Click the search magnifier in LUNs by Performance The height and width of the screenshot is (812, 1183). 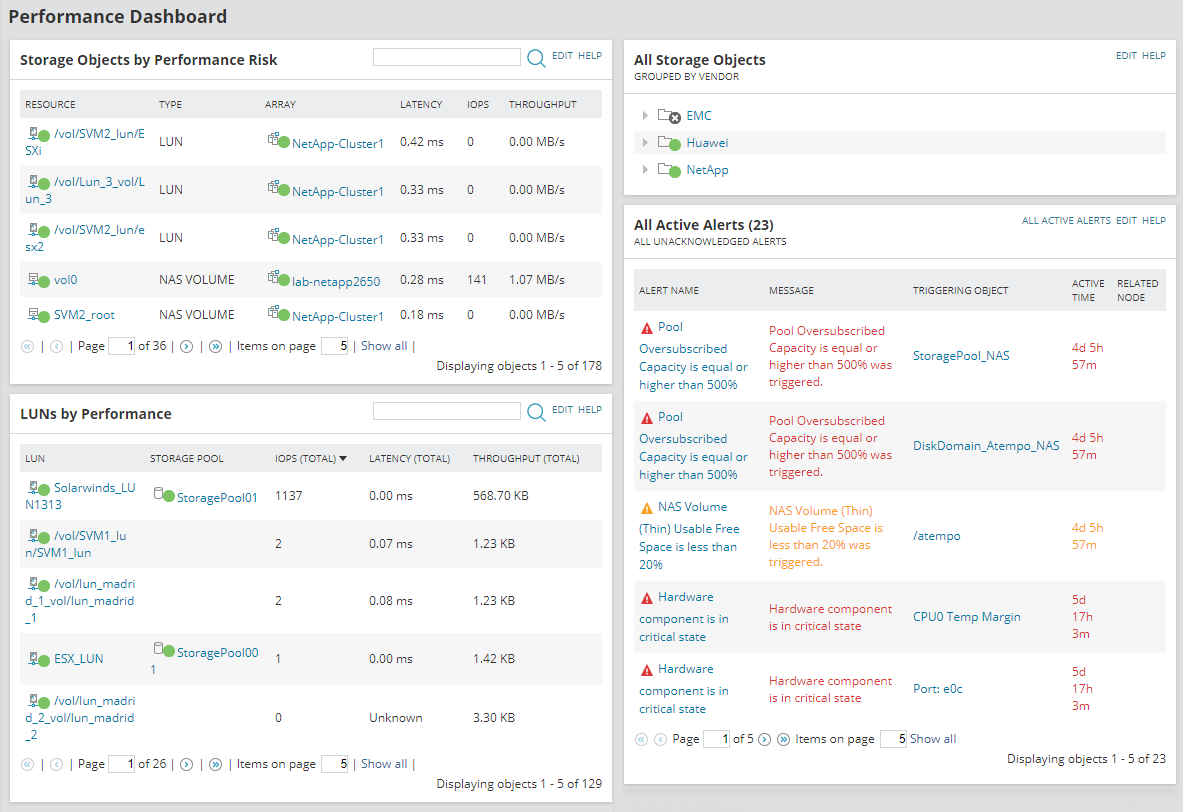(x=537, y=410)
